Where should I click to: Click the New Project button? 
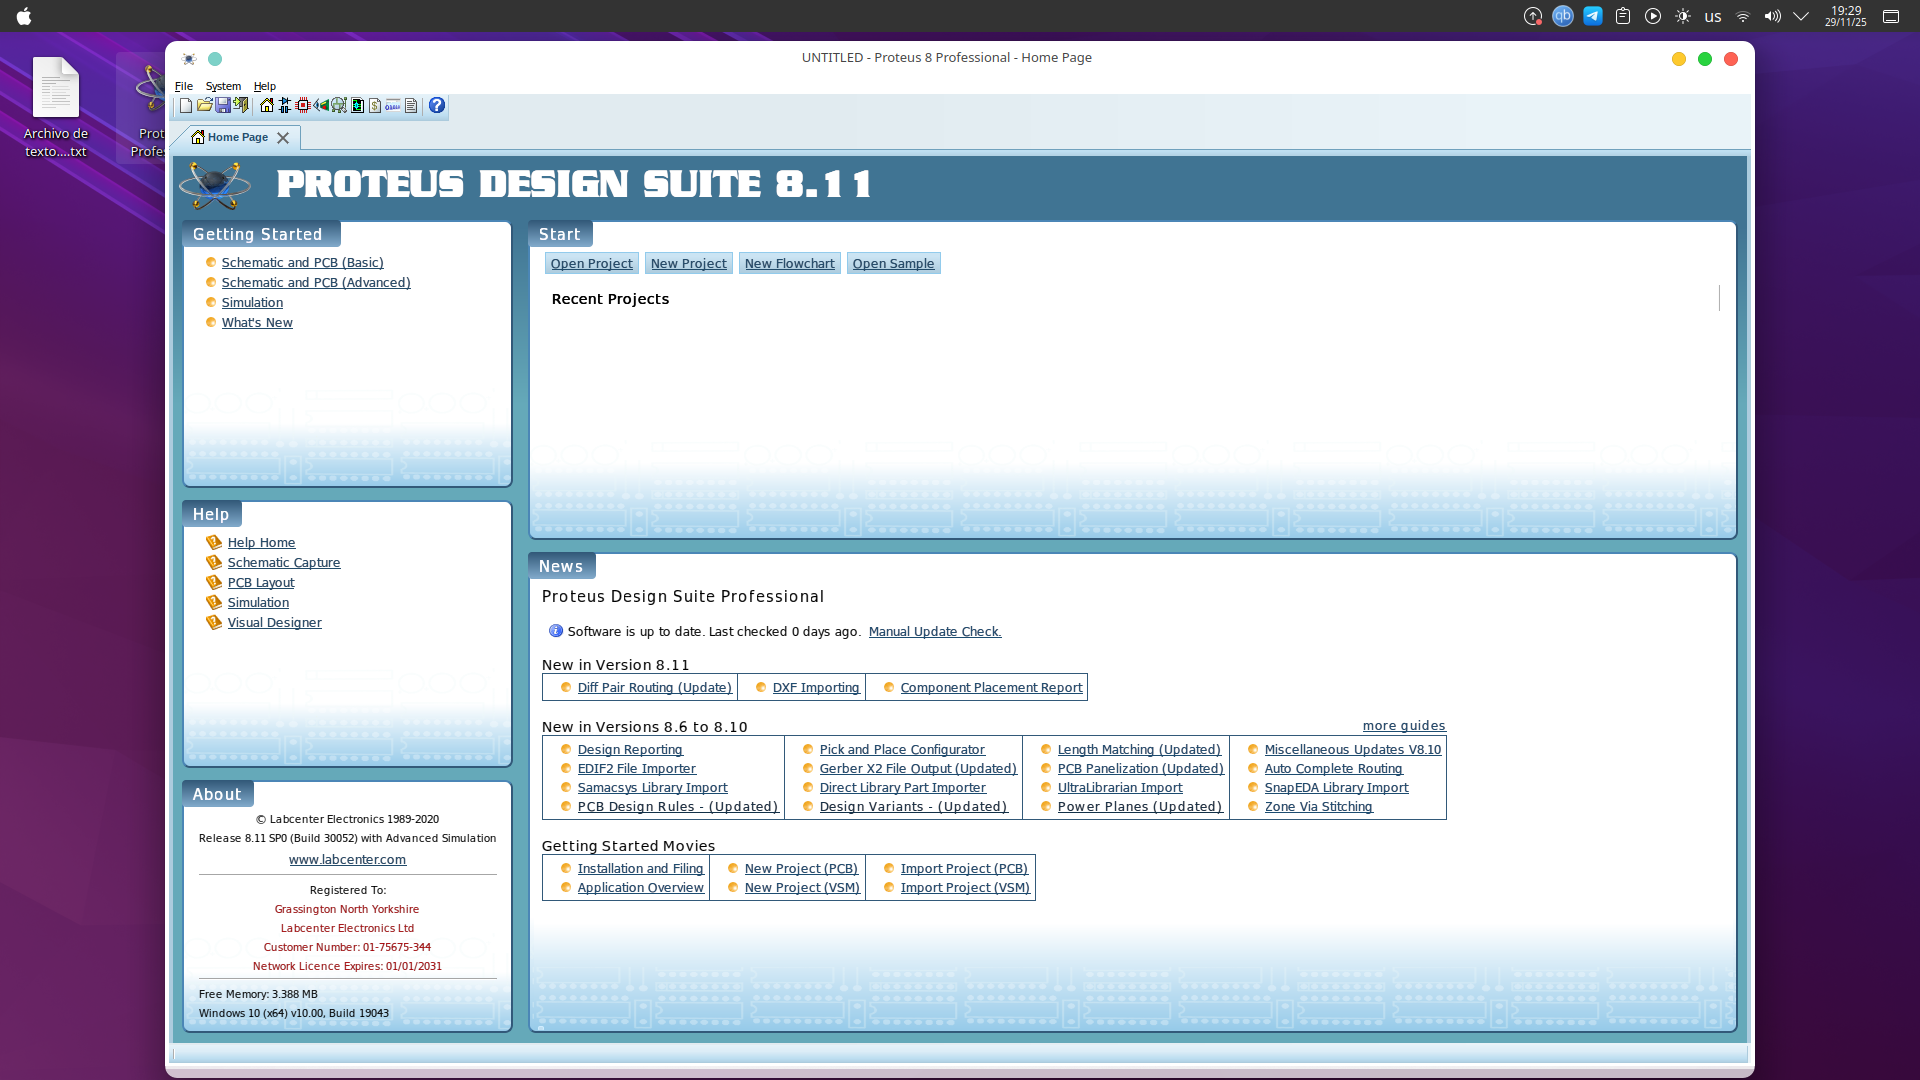click(x=688, y=263)
